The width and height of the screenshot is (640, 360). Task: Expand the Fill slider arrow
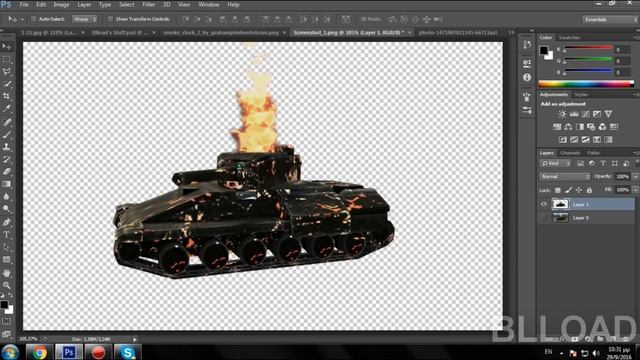(x=635, y=190)
